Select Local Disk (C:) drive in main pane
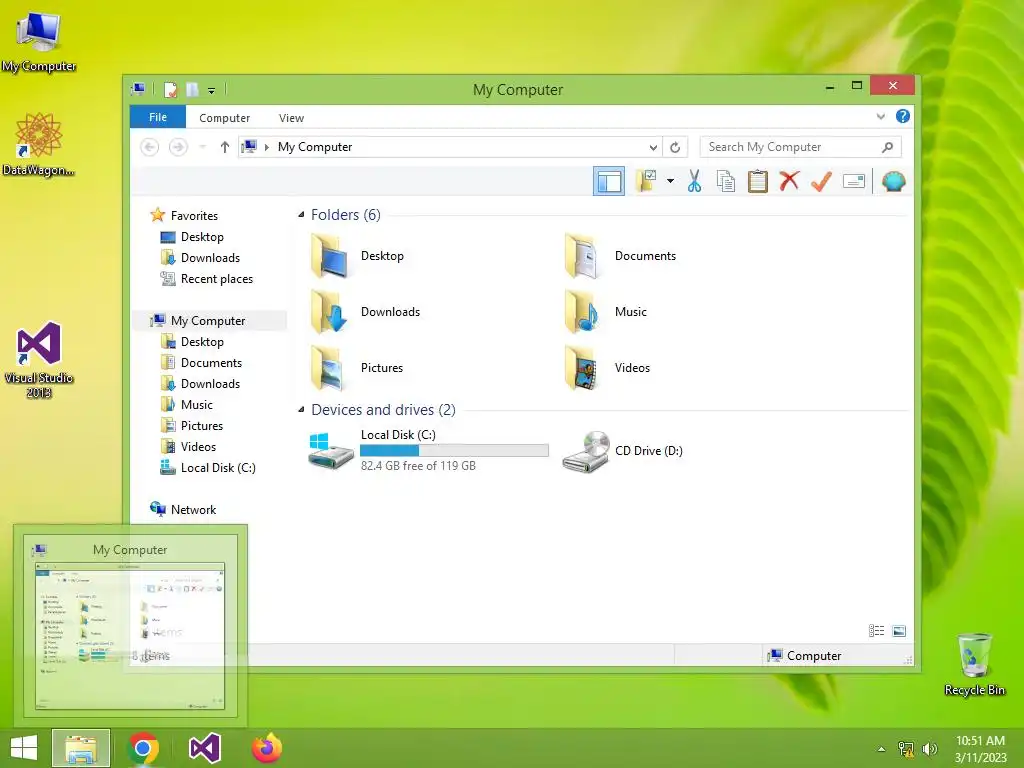This screenshot has width=1024, height=768. 428,450
